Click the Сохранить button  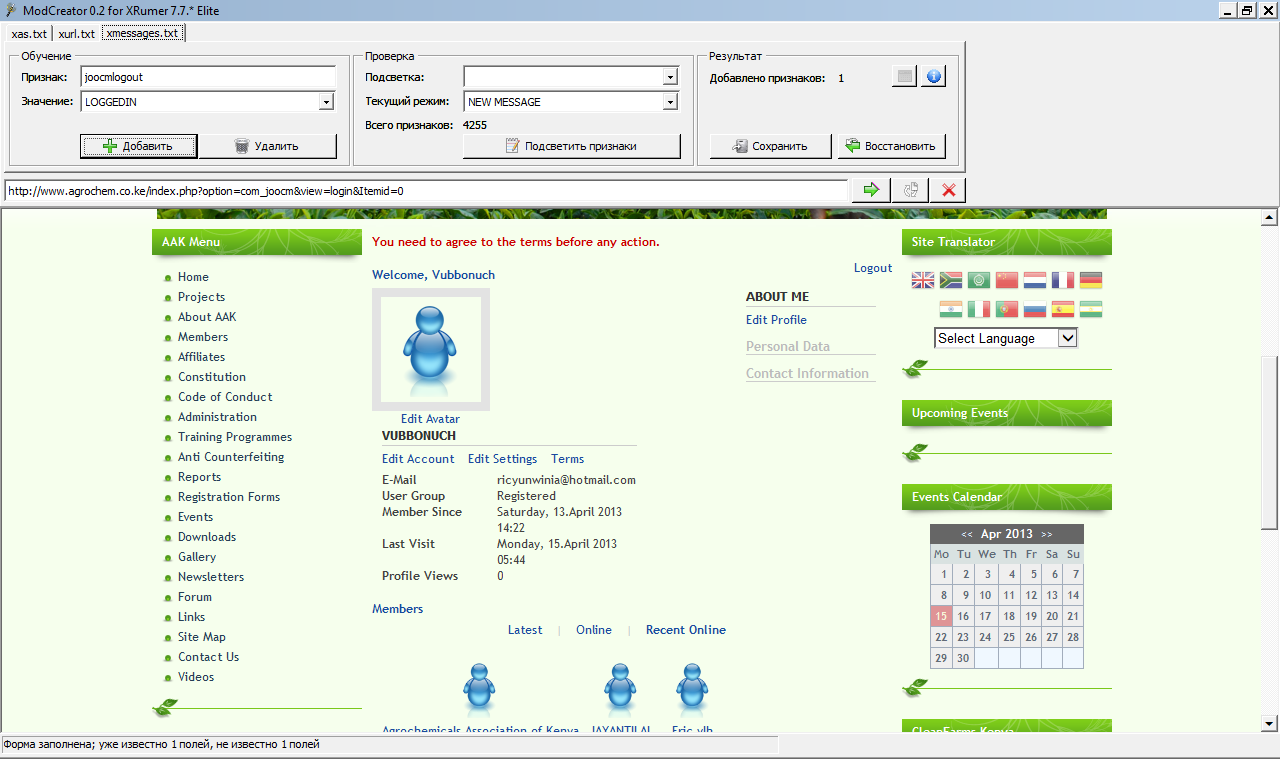770,146
